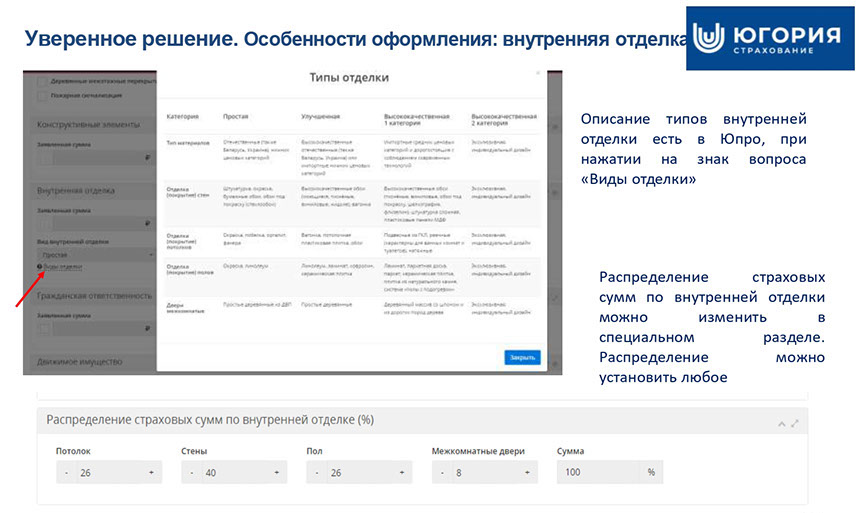The height and width of the screenshot is (513, 864).
Task: Click the question mark icon beside Виды отделки
Action: tap(39, 267)
